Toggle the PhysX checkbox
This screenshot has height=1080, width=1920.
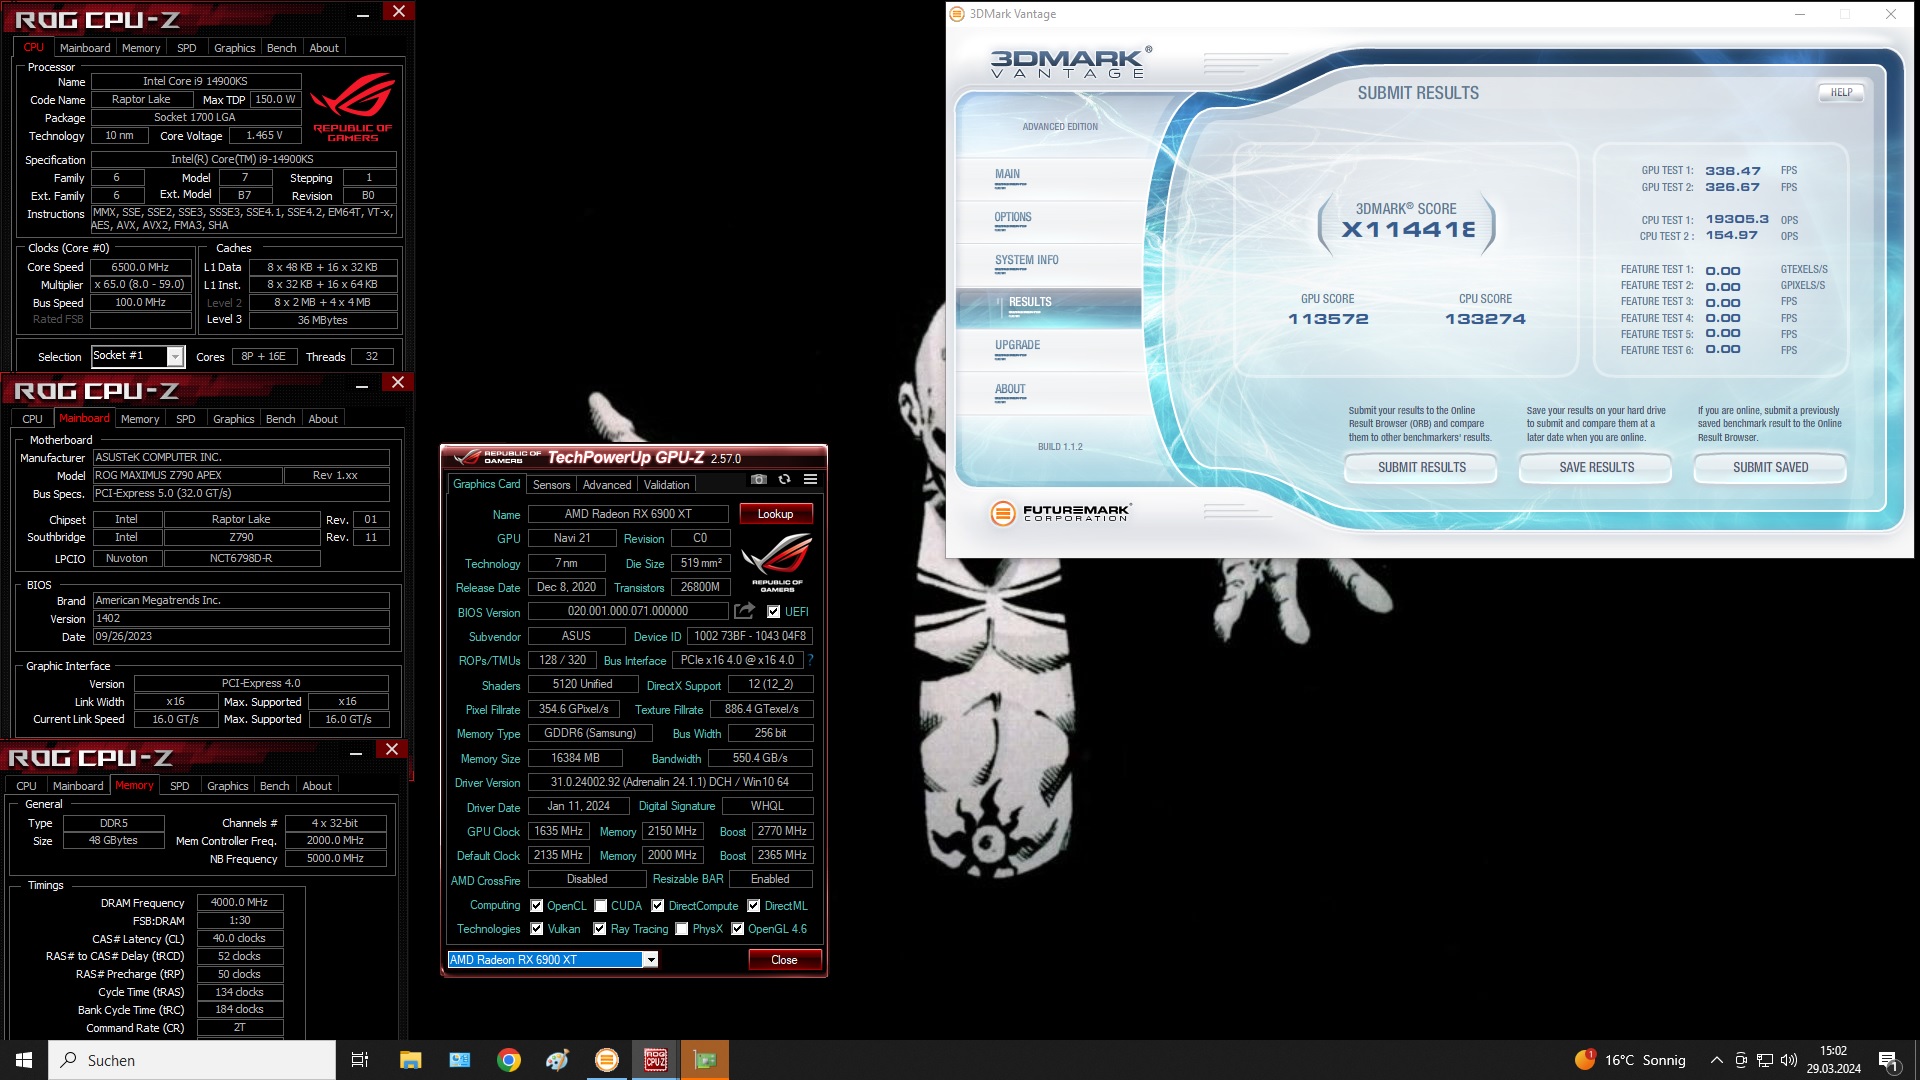[682, 929]
